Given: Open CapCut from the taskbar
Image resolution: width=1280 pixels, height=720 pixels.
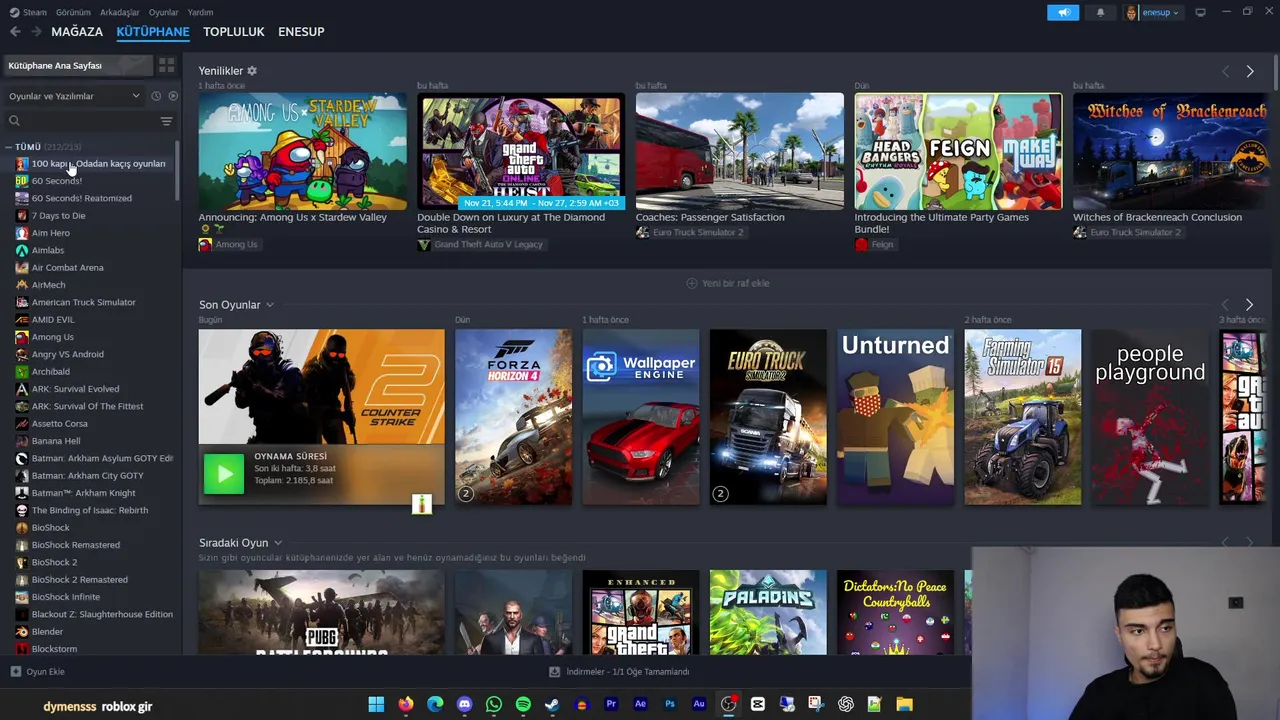Looking at the screenshot, I should (757, 704).
